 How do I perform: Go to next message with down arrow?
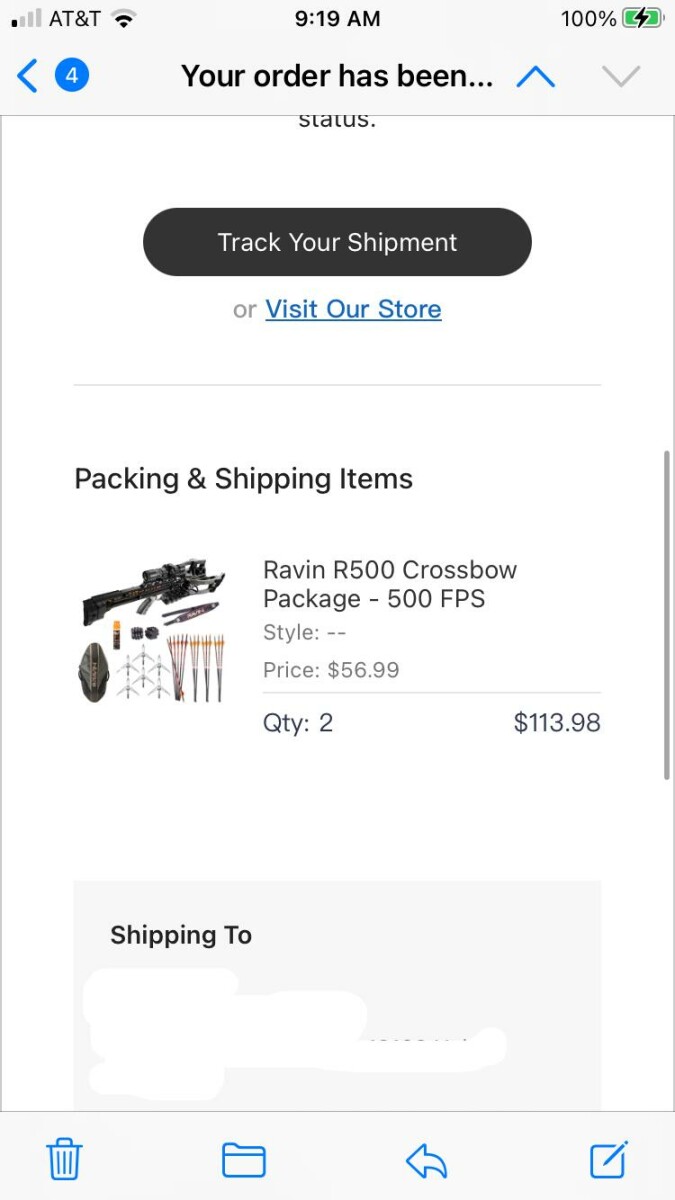[620, 76]
